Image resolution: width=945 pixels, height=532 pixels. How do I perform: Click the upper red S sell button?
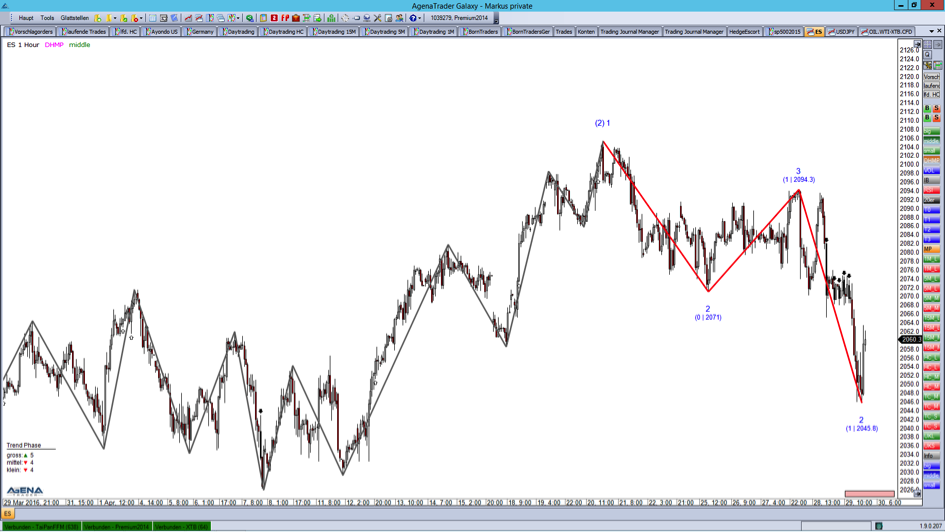(x=937, y=108)
